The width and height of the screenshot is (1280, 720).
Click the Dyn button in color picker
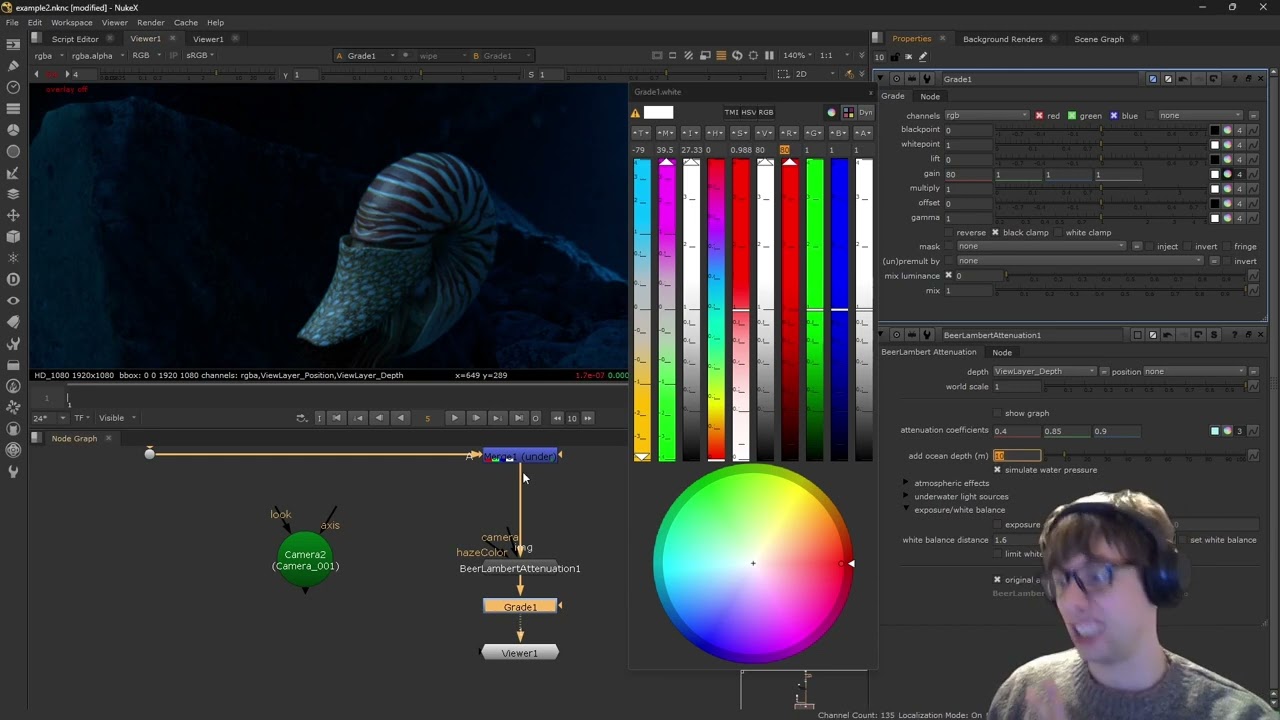point(865,113)
